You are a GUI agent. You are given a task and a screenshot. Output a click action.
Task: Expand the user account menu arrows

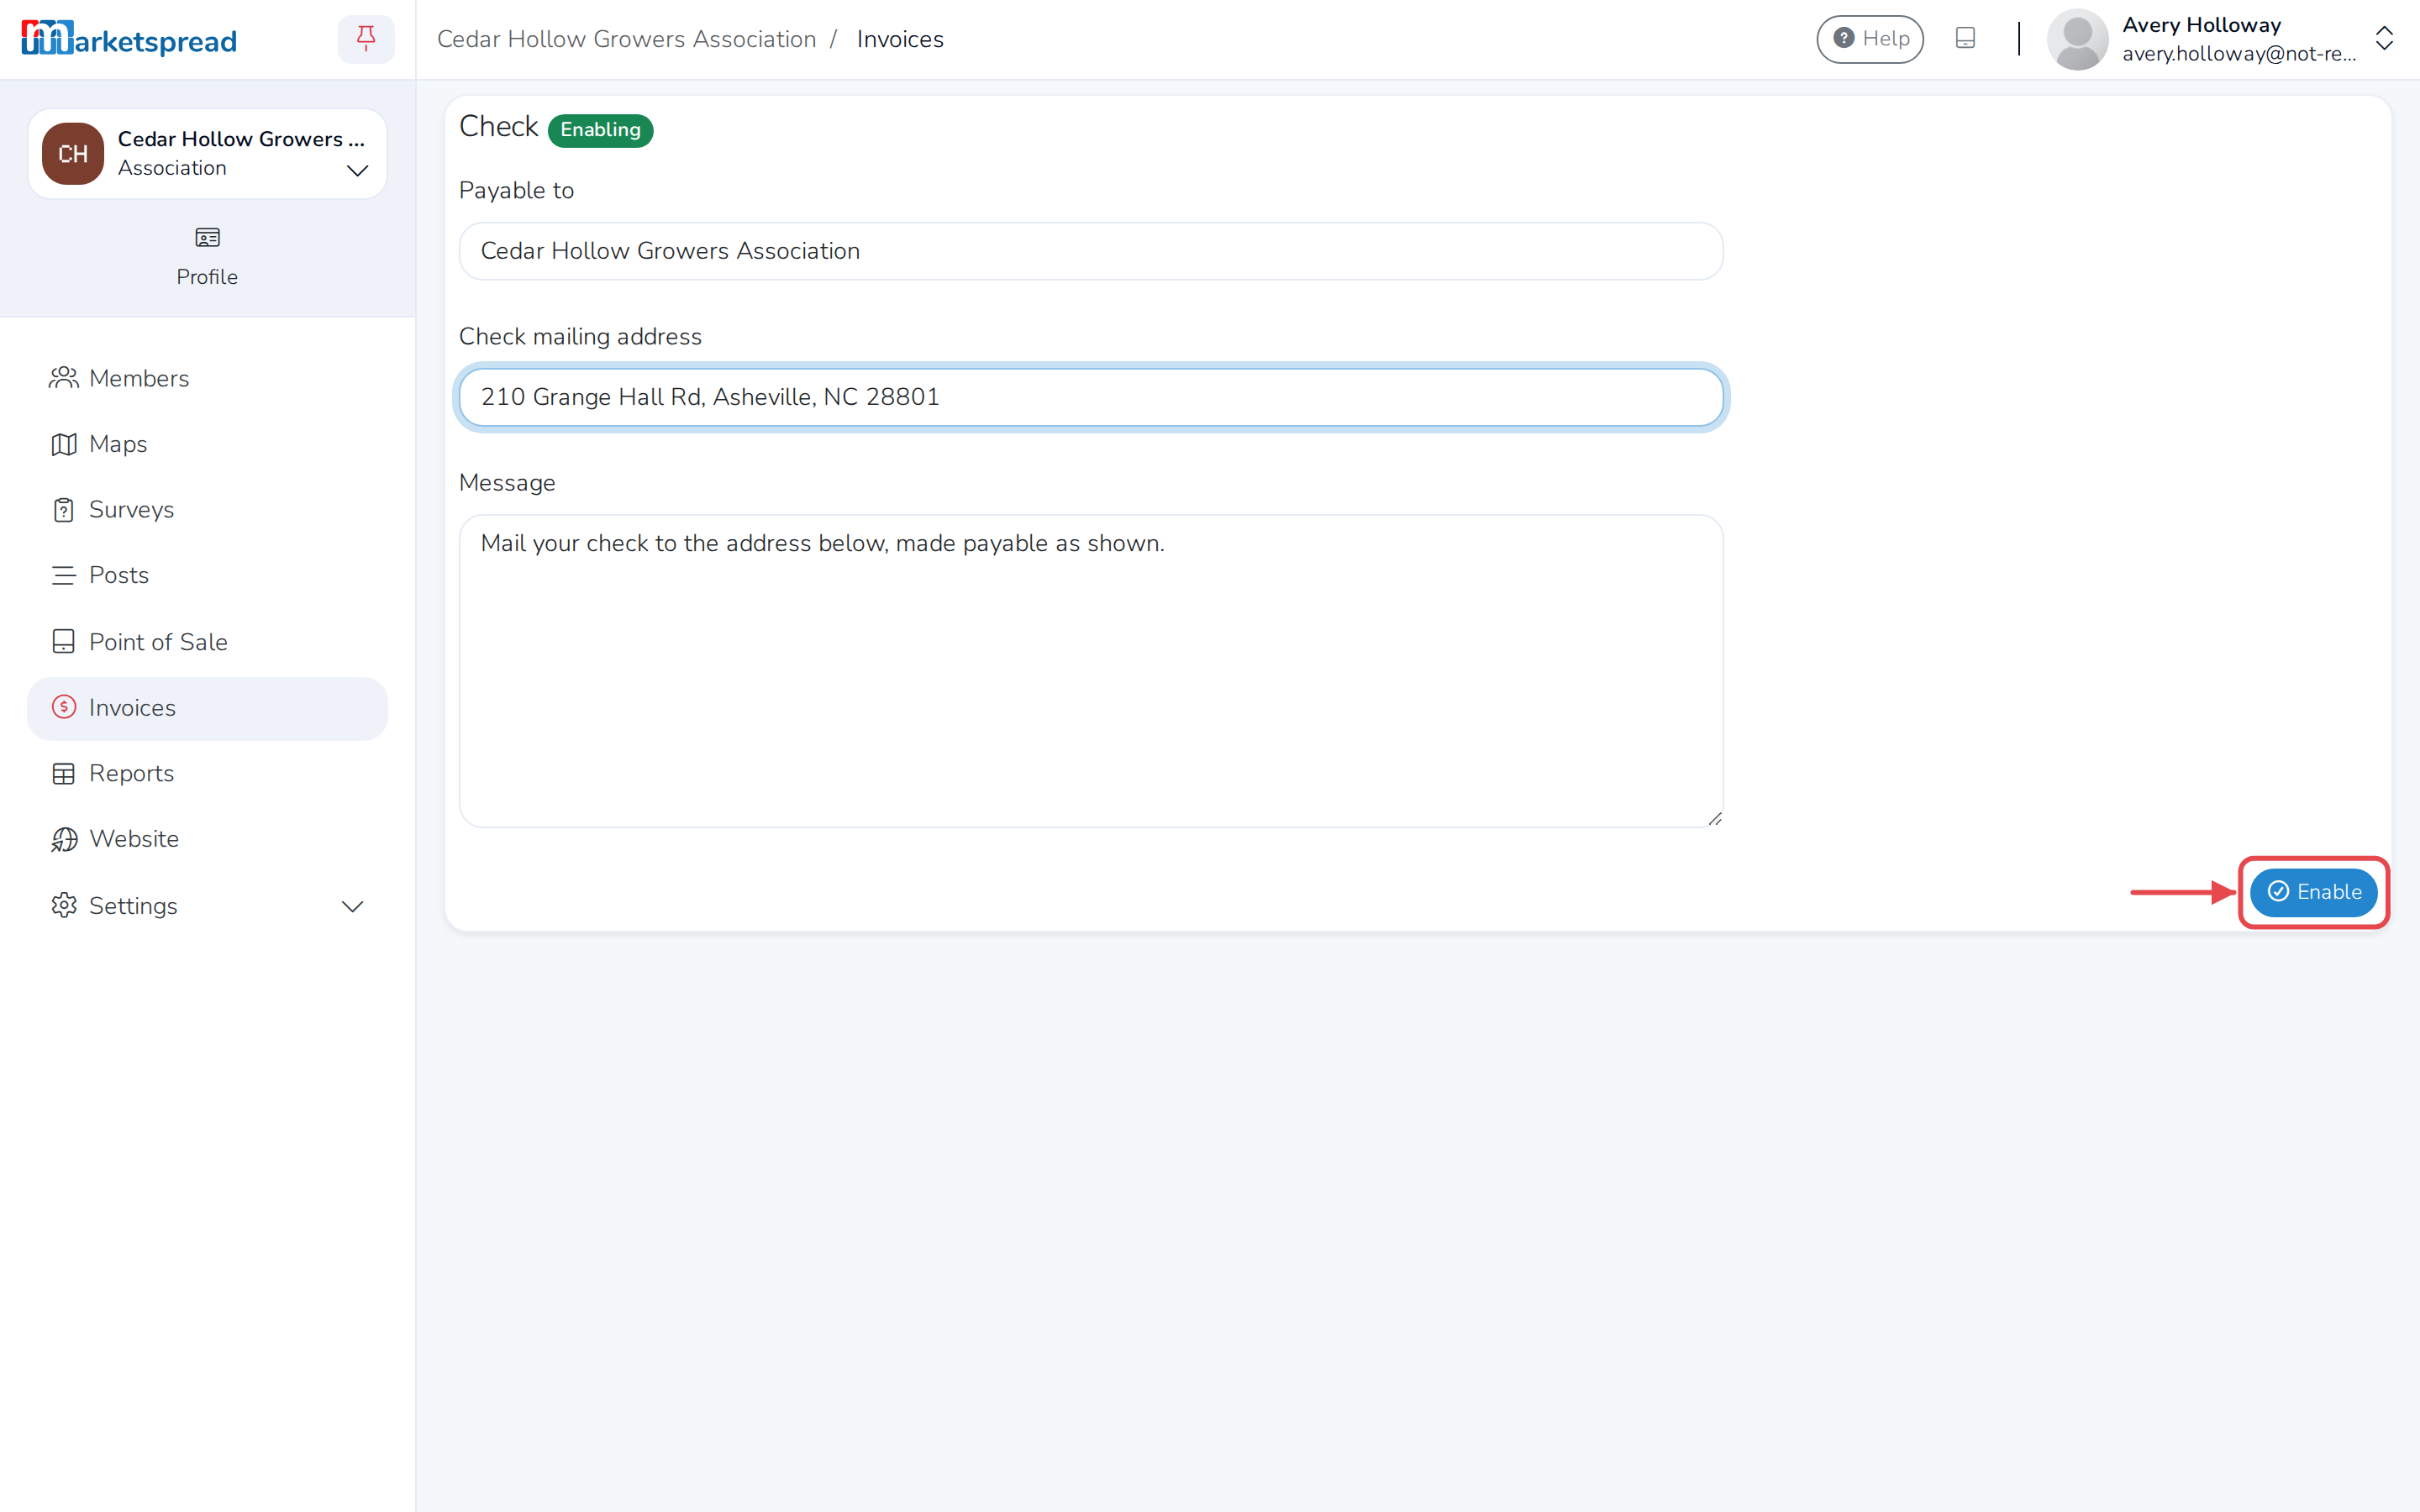pos(2384,39)
